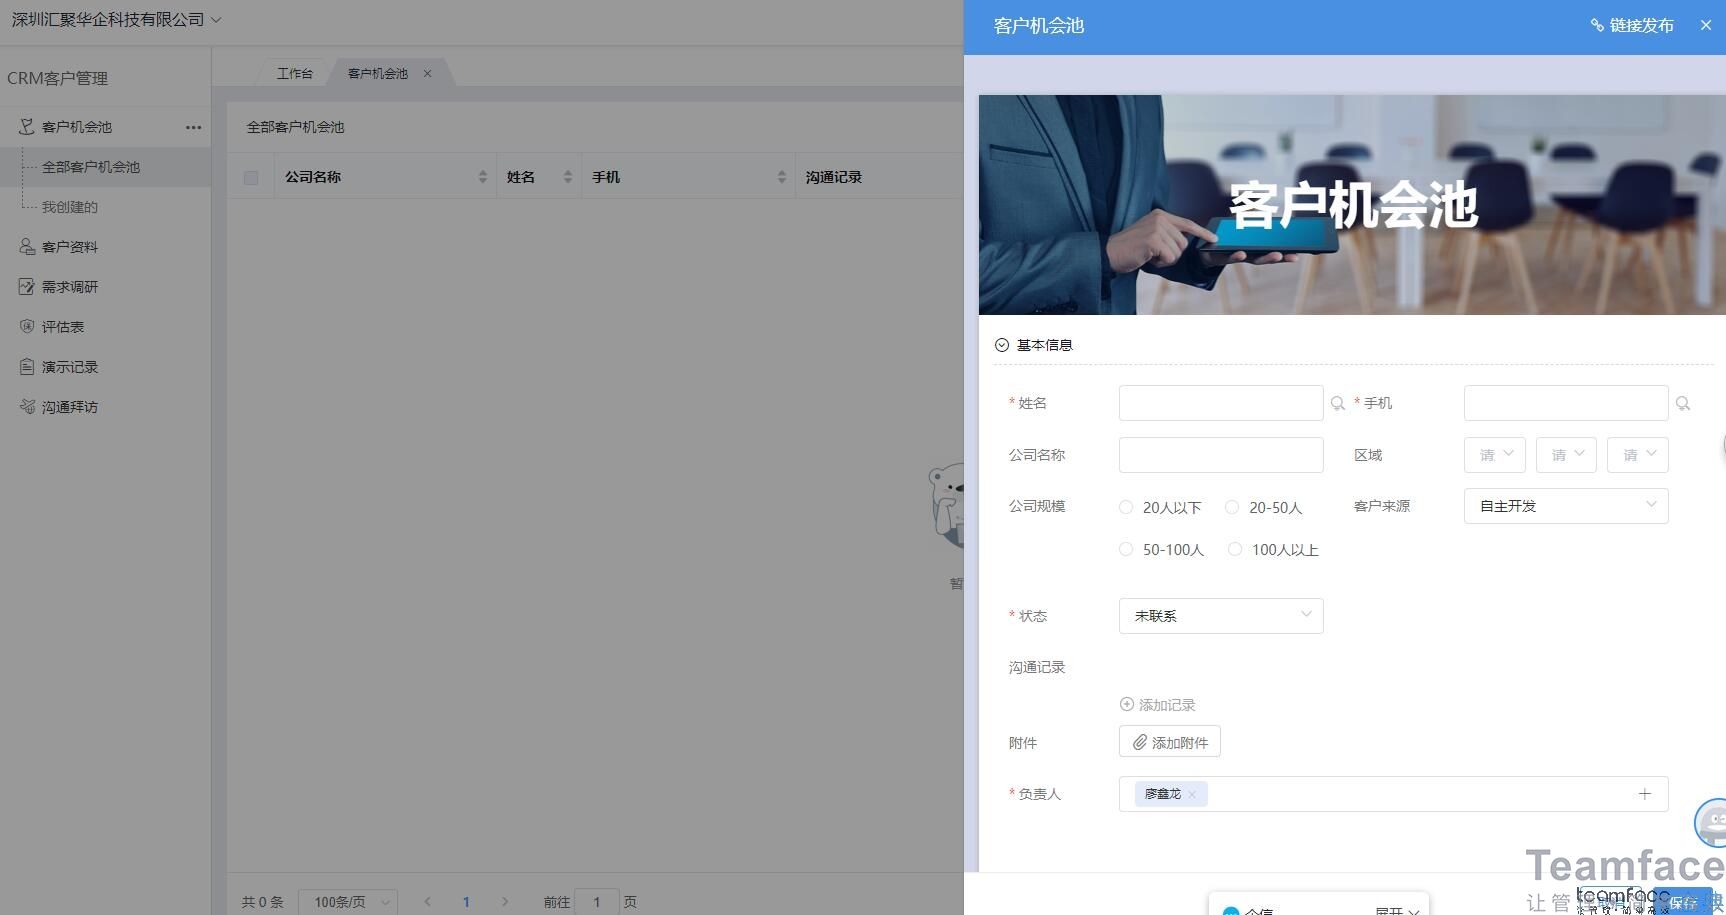Screen dimensions: 1726x915
Task: Collapse the 基本信息 section
Action: coord(1001,344)
